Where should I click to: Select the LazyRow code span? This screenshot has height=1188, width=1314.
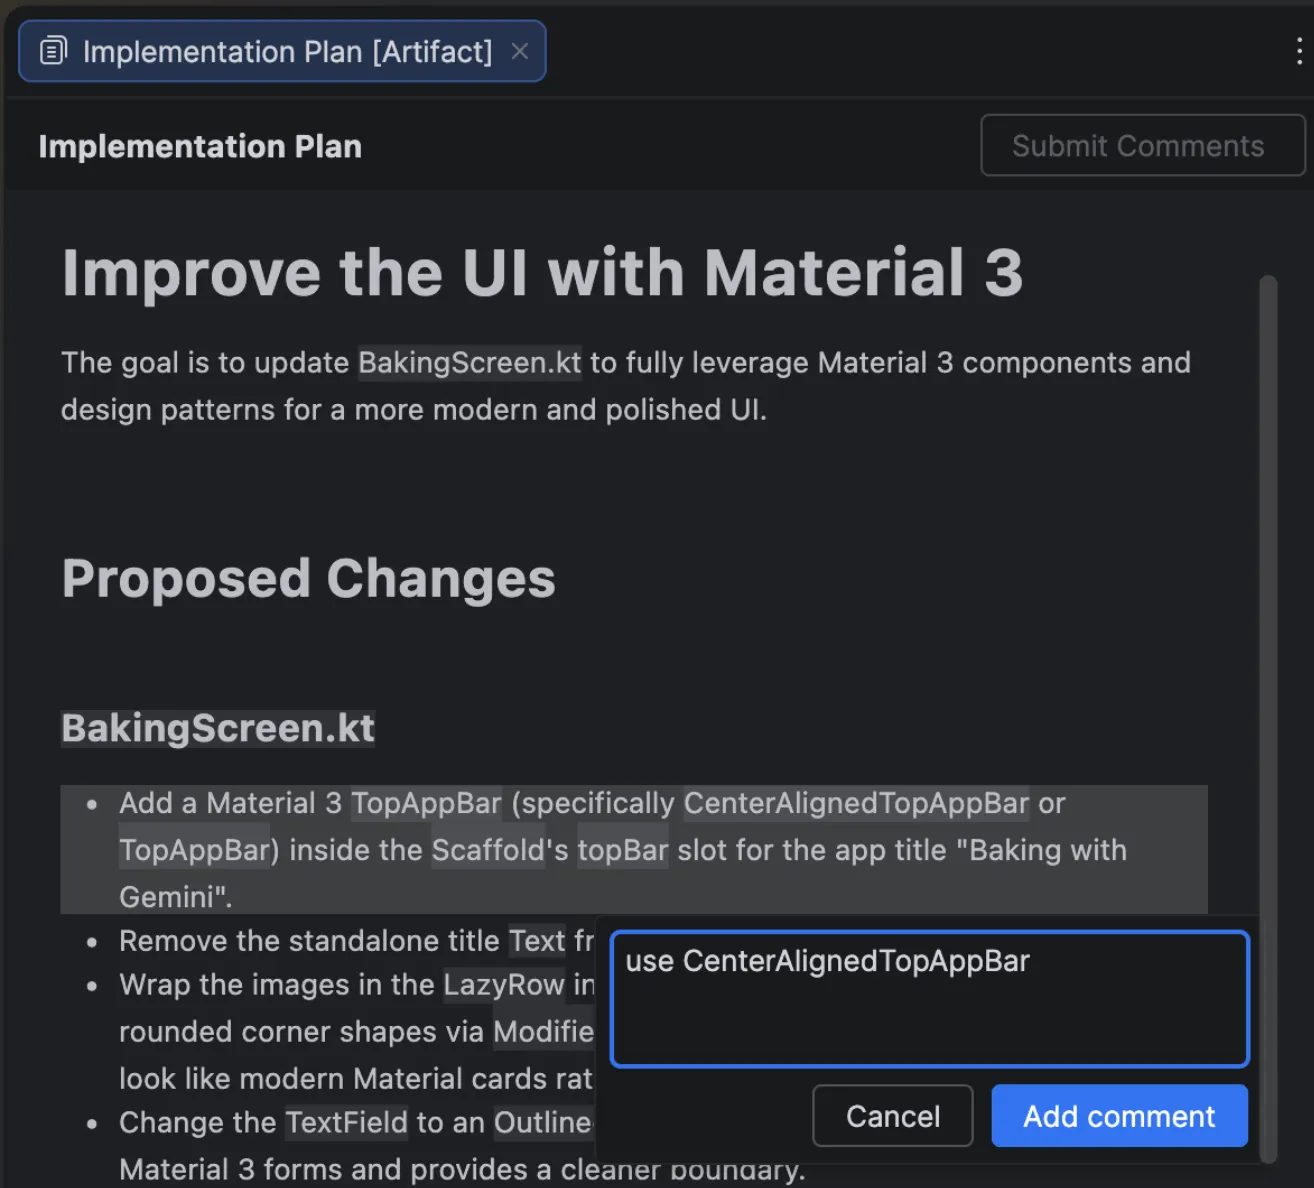pyautogui.click(x=503, y=984)
